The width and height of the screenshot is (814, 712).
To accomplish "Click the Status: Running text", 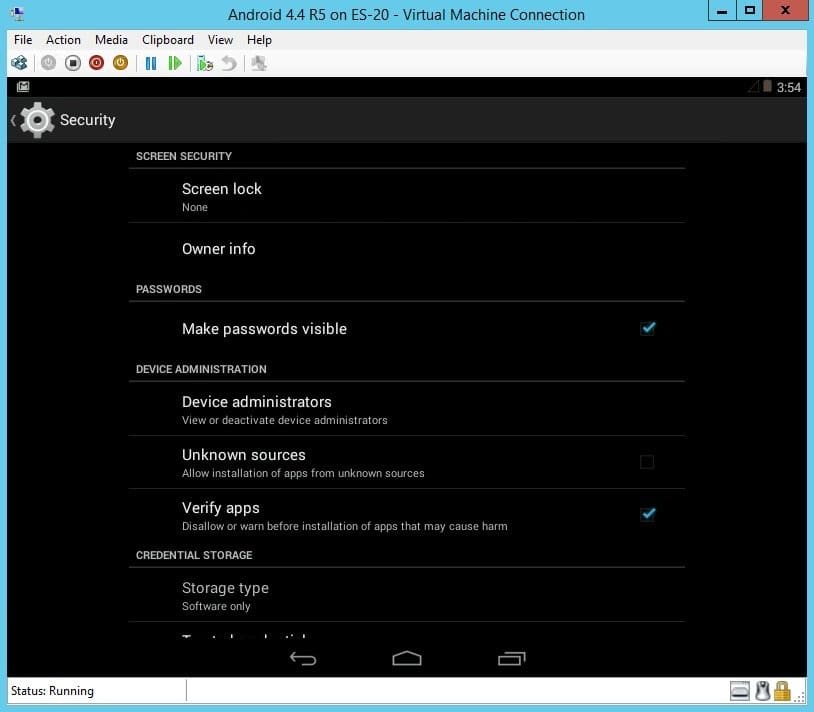I will pyautogui.click(x=52, y=691).
